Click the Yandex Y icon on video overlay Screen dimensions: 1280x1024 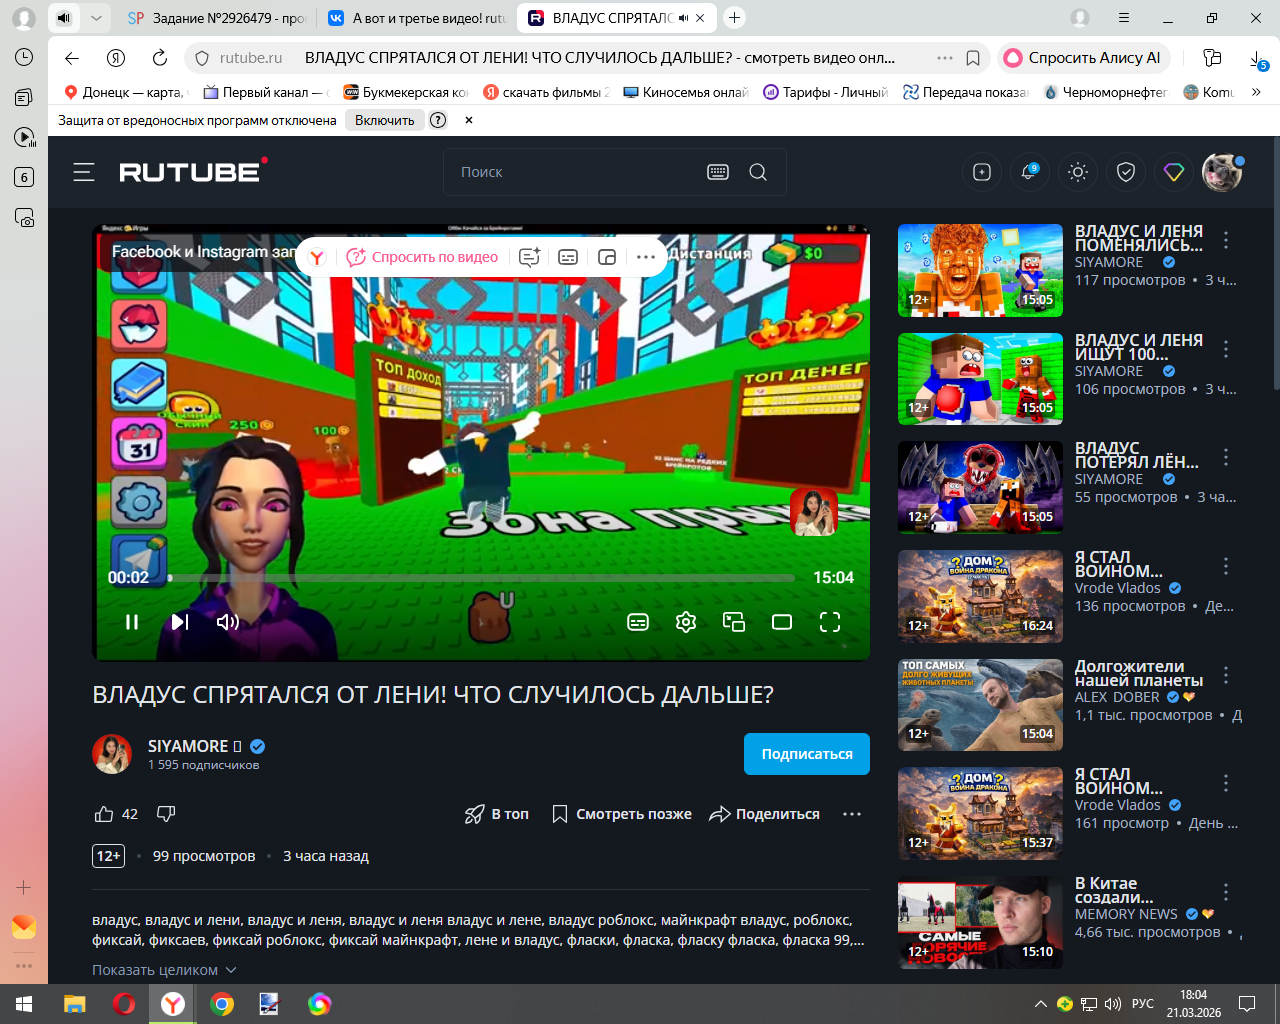click(317, 257)
